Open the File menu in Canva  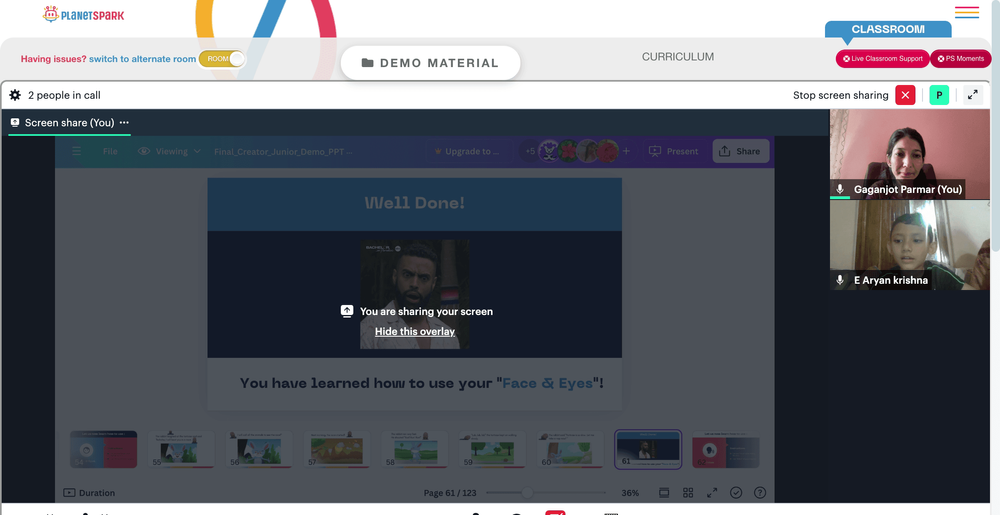click(110, 151)
